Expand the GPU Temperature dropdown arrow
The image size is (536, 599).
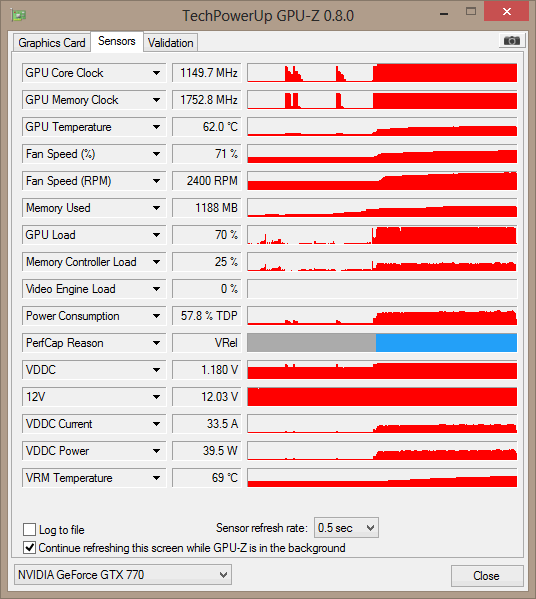tap(156, 127)
